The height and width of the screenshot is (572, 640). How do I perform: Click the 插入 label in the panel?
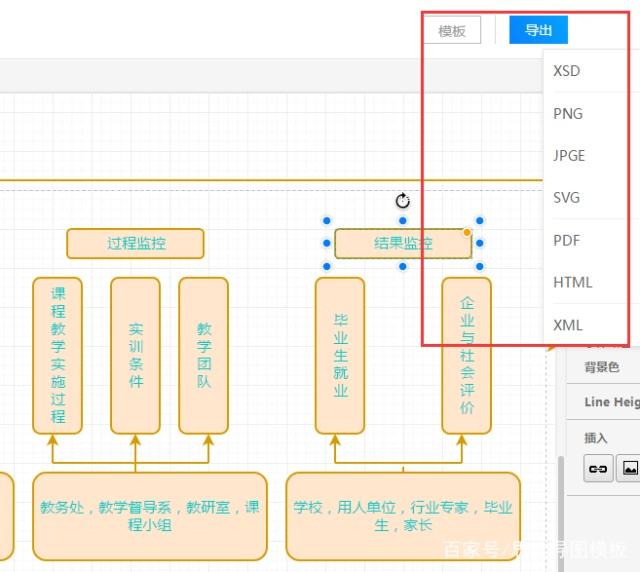click(x=596, y=438)
